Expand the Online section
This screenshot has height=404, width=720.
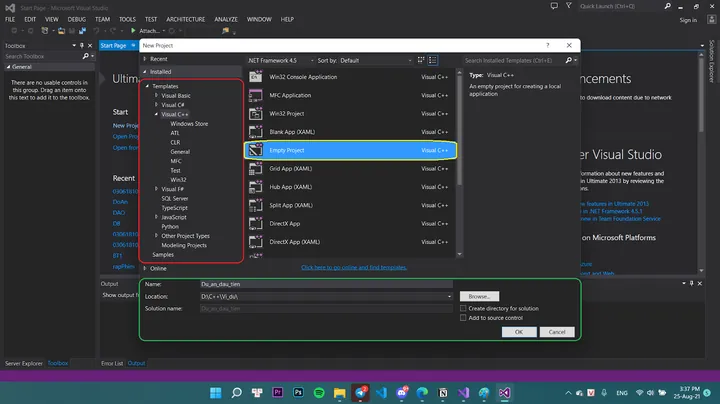point(145,268)
